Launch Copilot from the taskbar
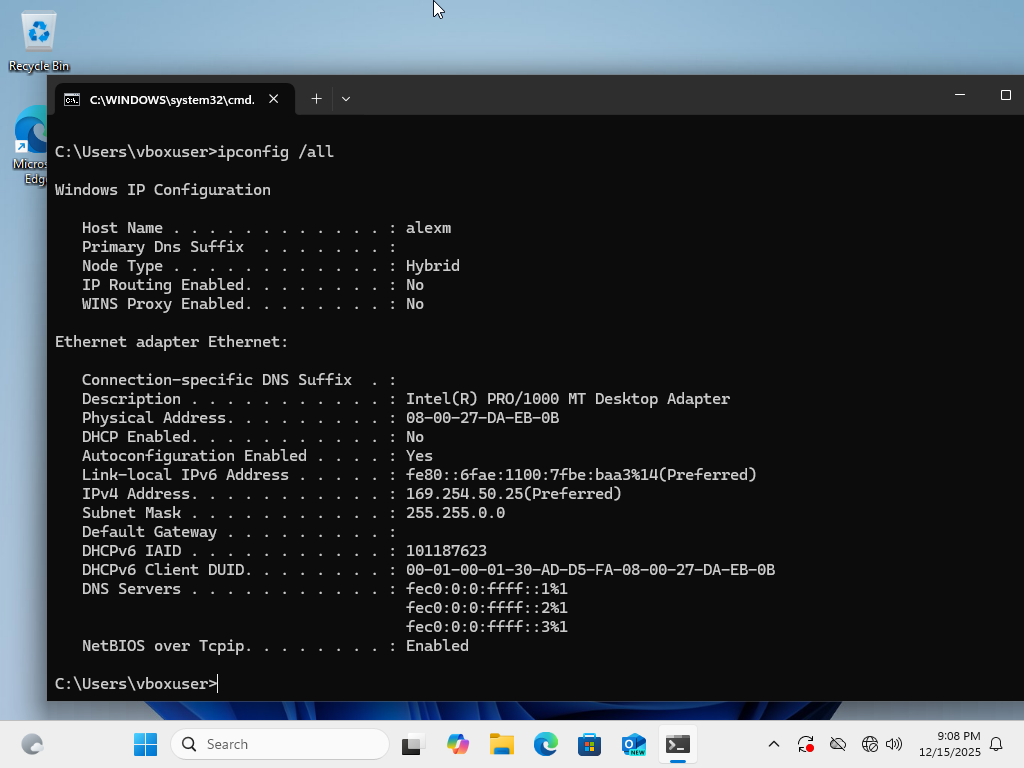Image resolution: width=1024 pixels, height=768 pixels. pyautogui.click(x=458, y=744)
